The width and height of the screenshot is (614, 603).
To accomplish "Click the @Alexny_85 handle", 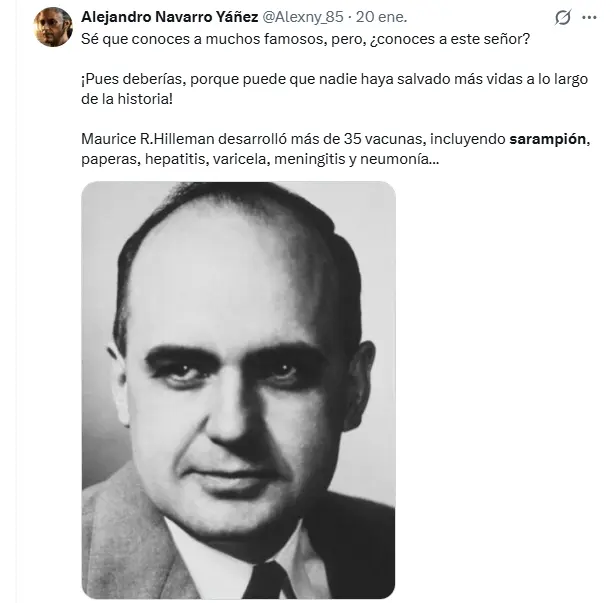I will pos(302,17).
